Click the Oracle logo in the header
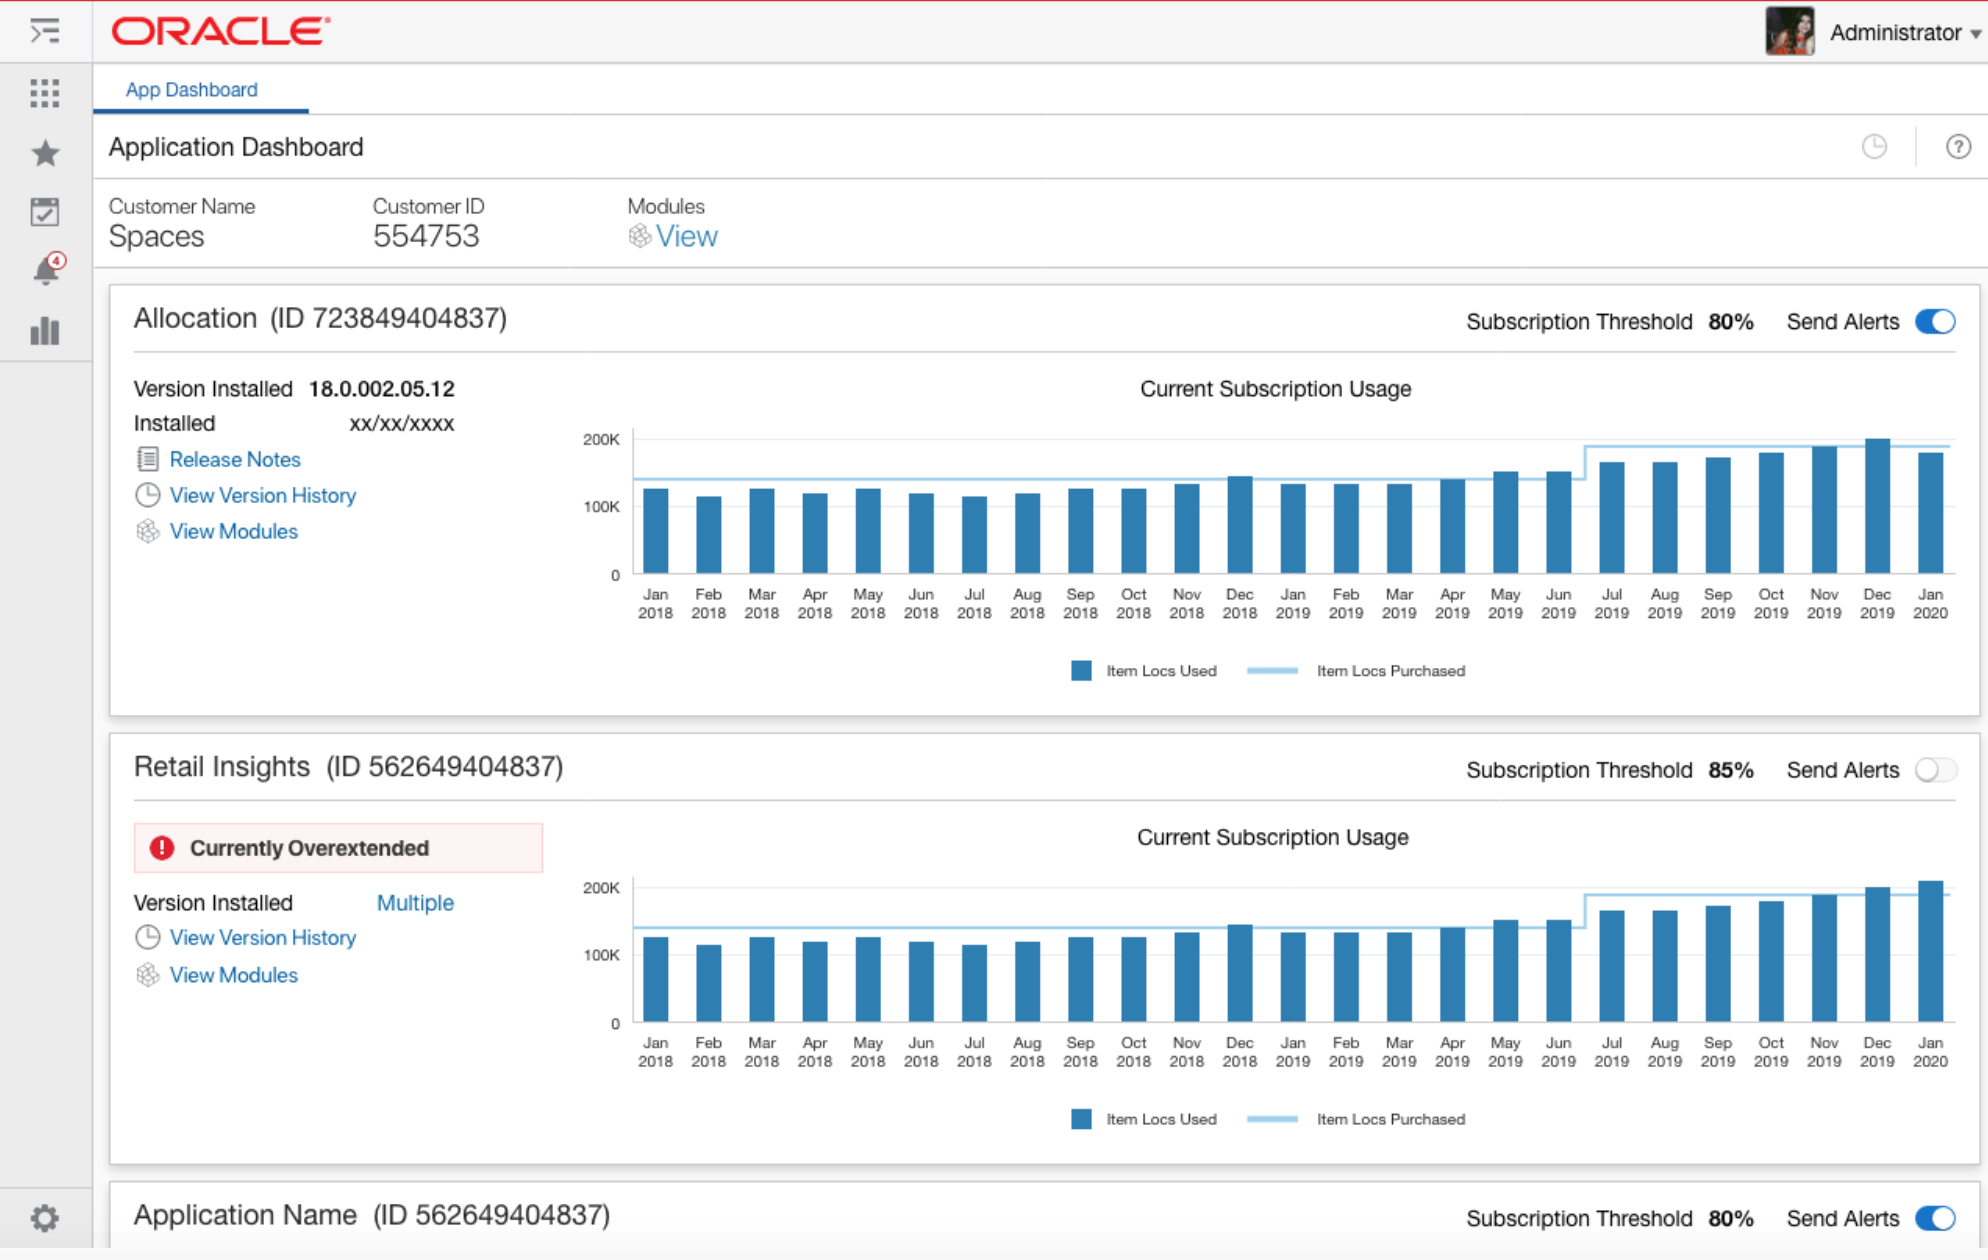This screenshot has width=1988, height=1260. coord(216,31)
